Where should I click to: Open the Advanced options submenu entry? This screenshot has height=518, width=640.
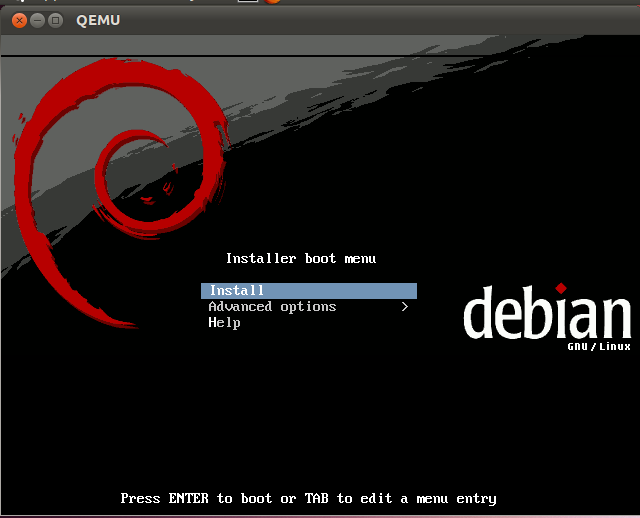(x=309, y=307)
